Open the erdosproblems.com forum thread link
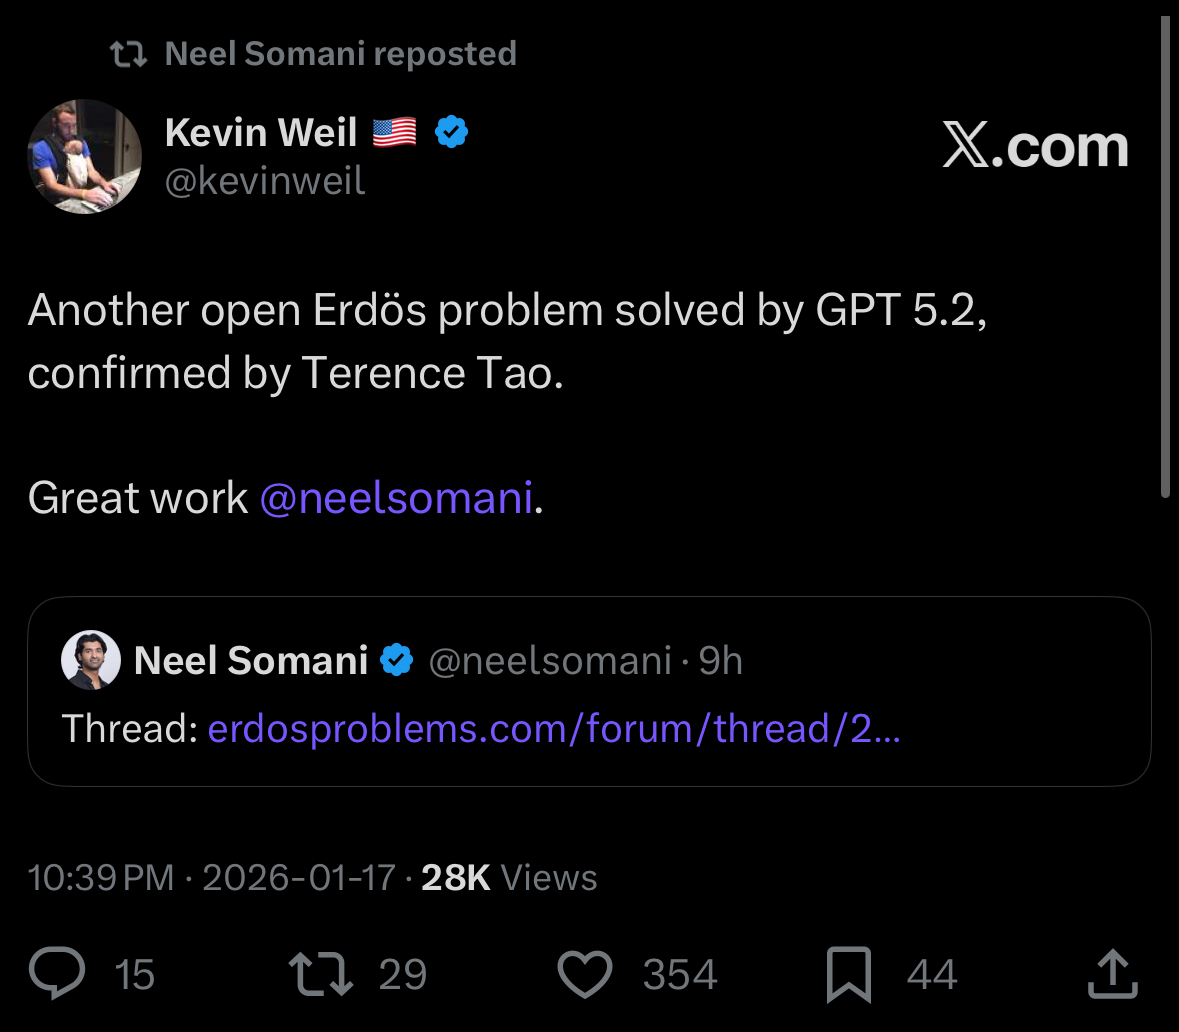Viewport: 1179px width, 1032px height. 554,728
